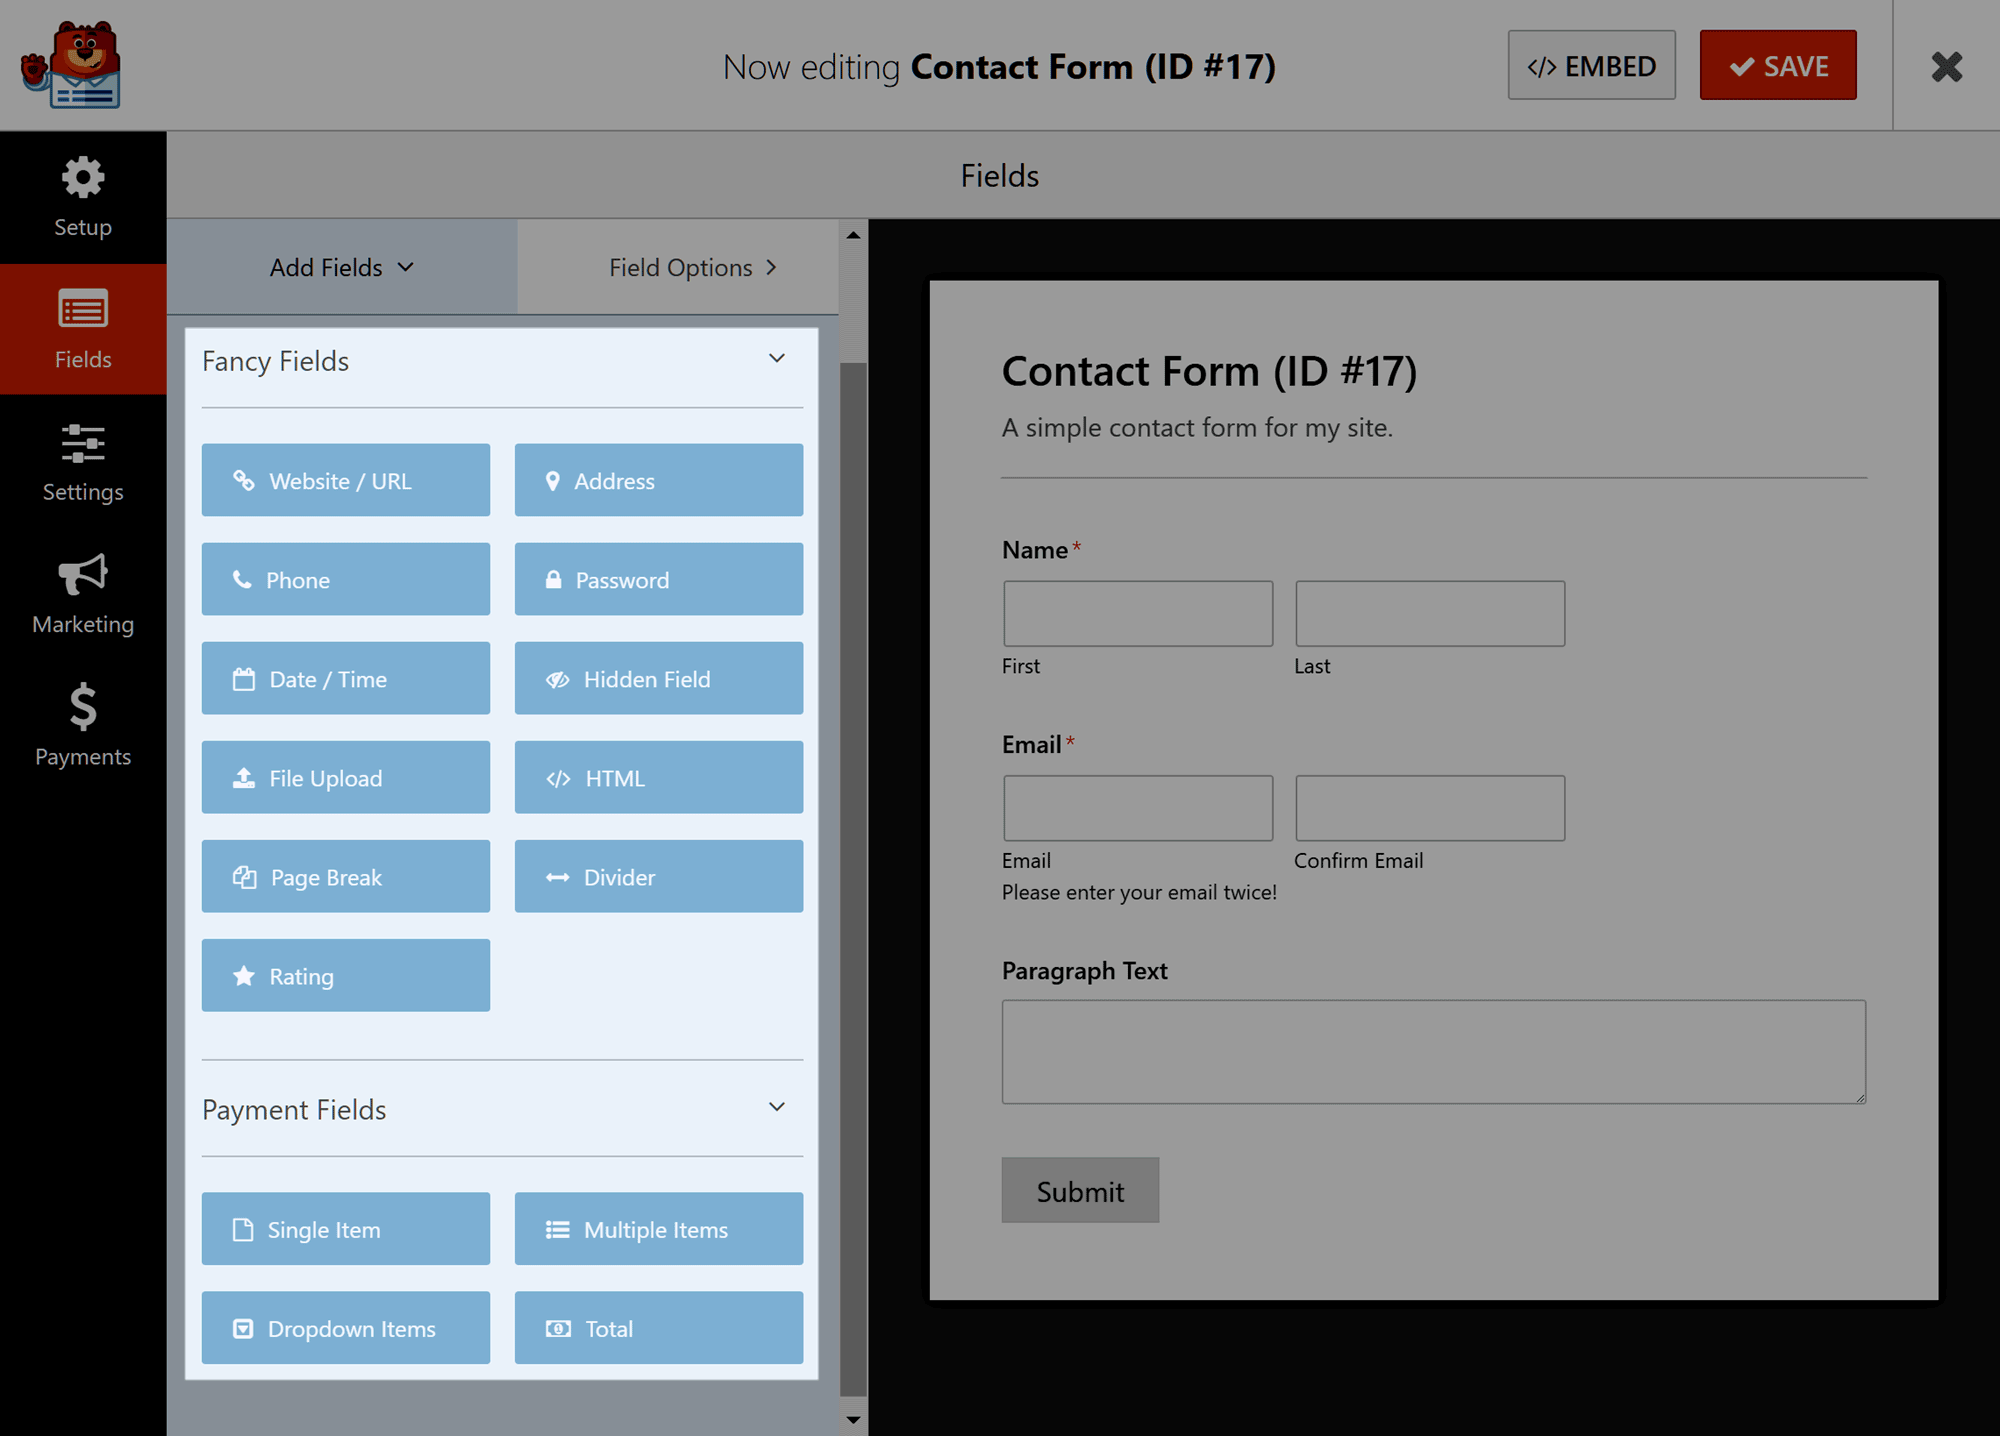Collapse the Payment Fields section
This screenshot has height=1436, width=2000.
[778, 1107]
